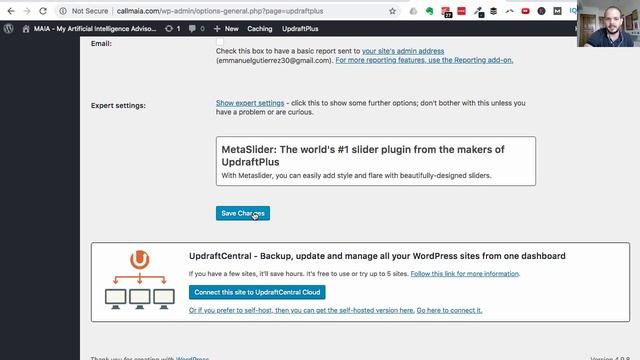Image resolution: width=640 pixels, height=360 pixels.
Task: Reload the page with the refresh icon
Action: 43,11
